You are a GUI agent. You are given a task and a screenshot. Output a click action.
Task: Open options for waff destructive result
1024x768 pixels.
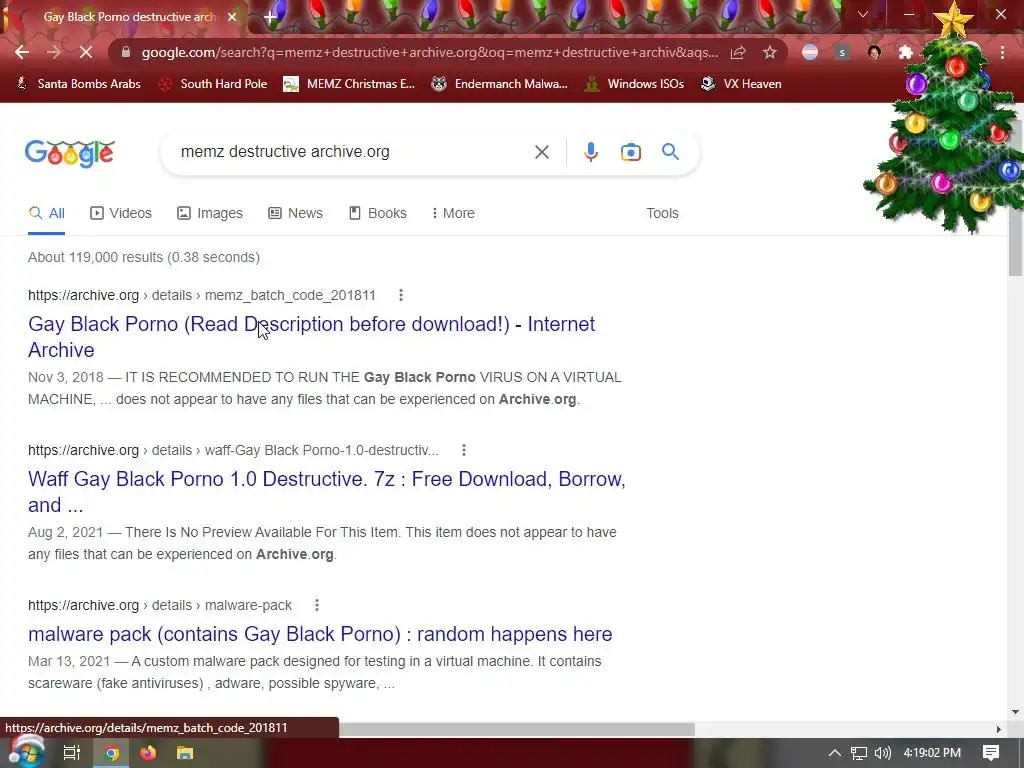(464, 450)
